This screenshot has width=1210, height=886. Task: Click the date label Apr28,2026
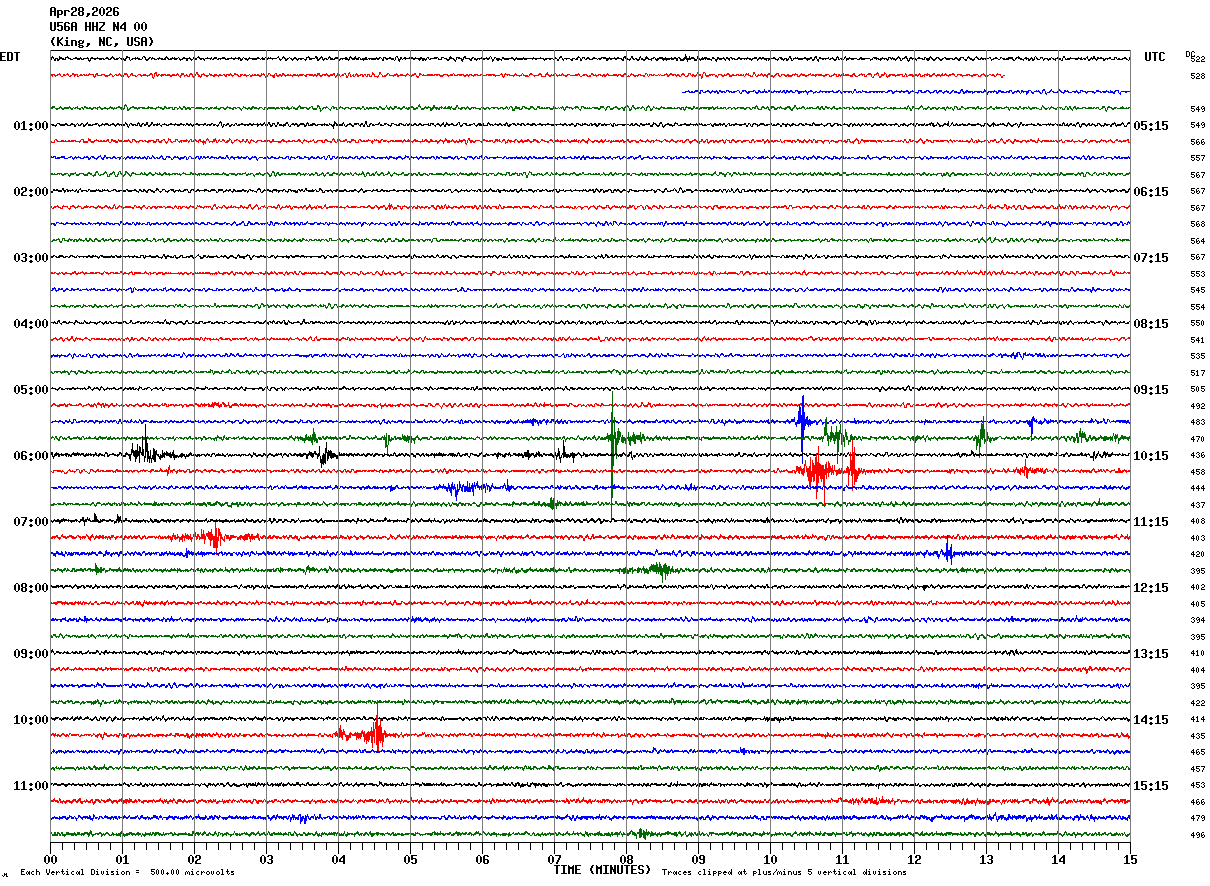click(x=84, y=12)
